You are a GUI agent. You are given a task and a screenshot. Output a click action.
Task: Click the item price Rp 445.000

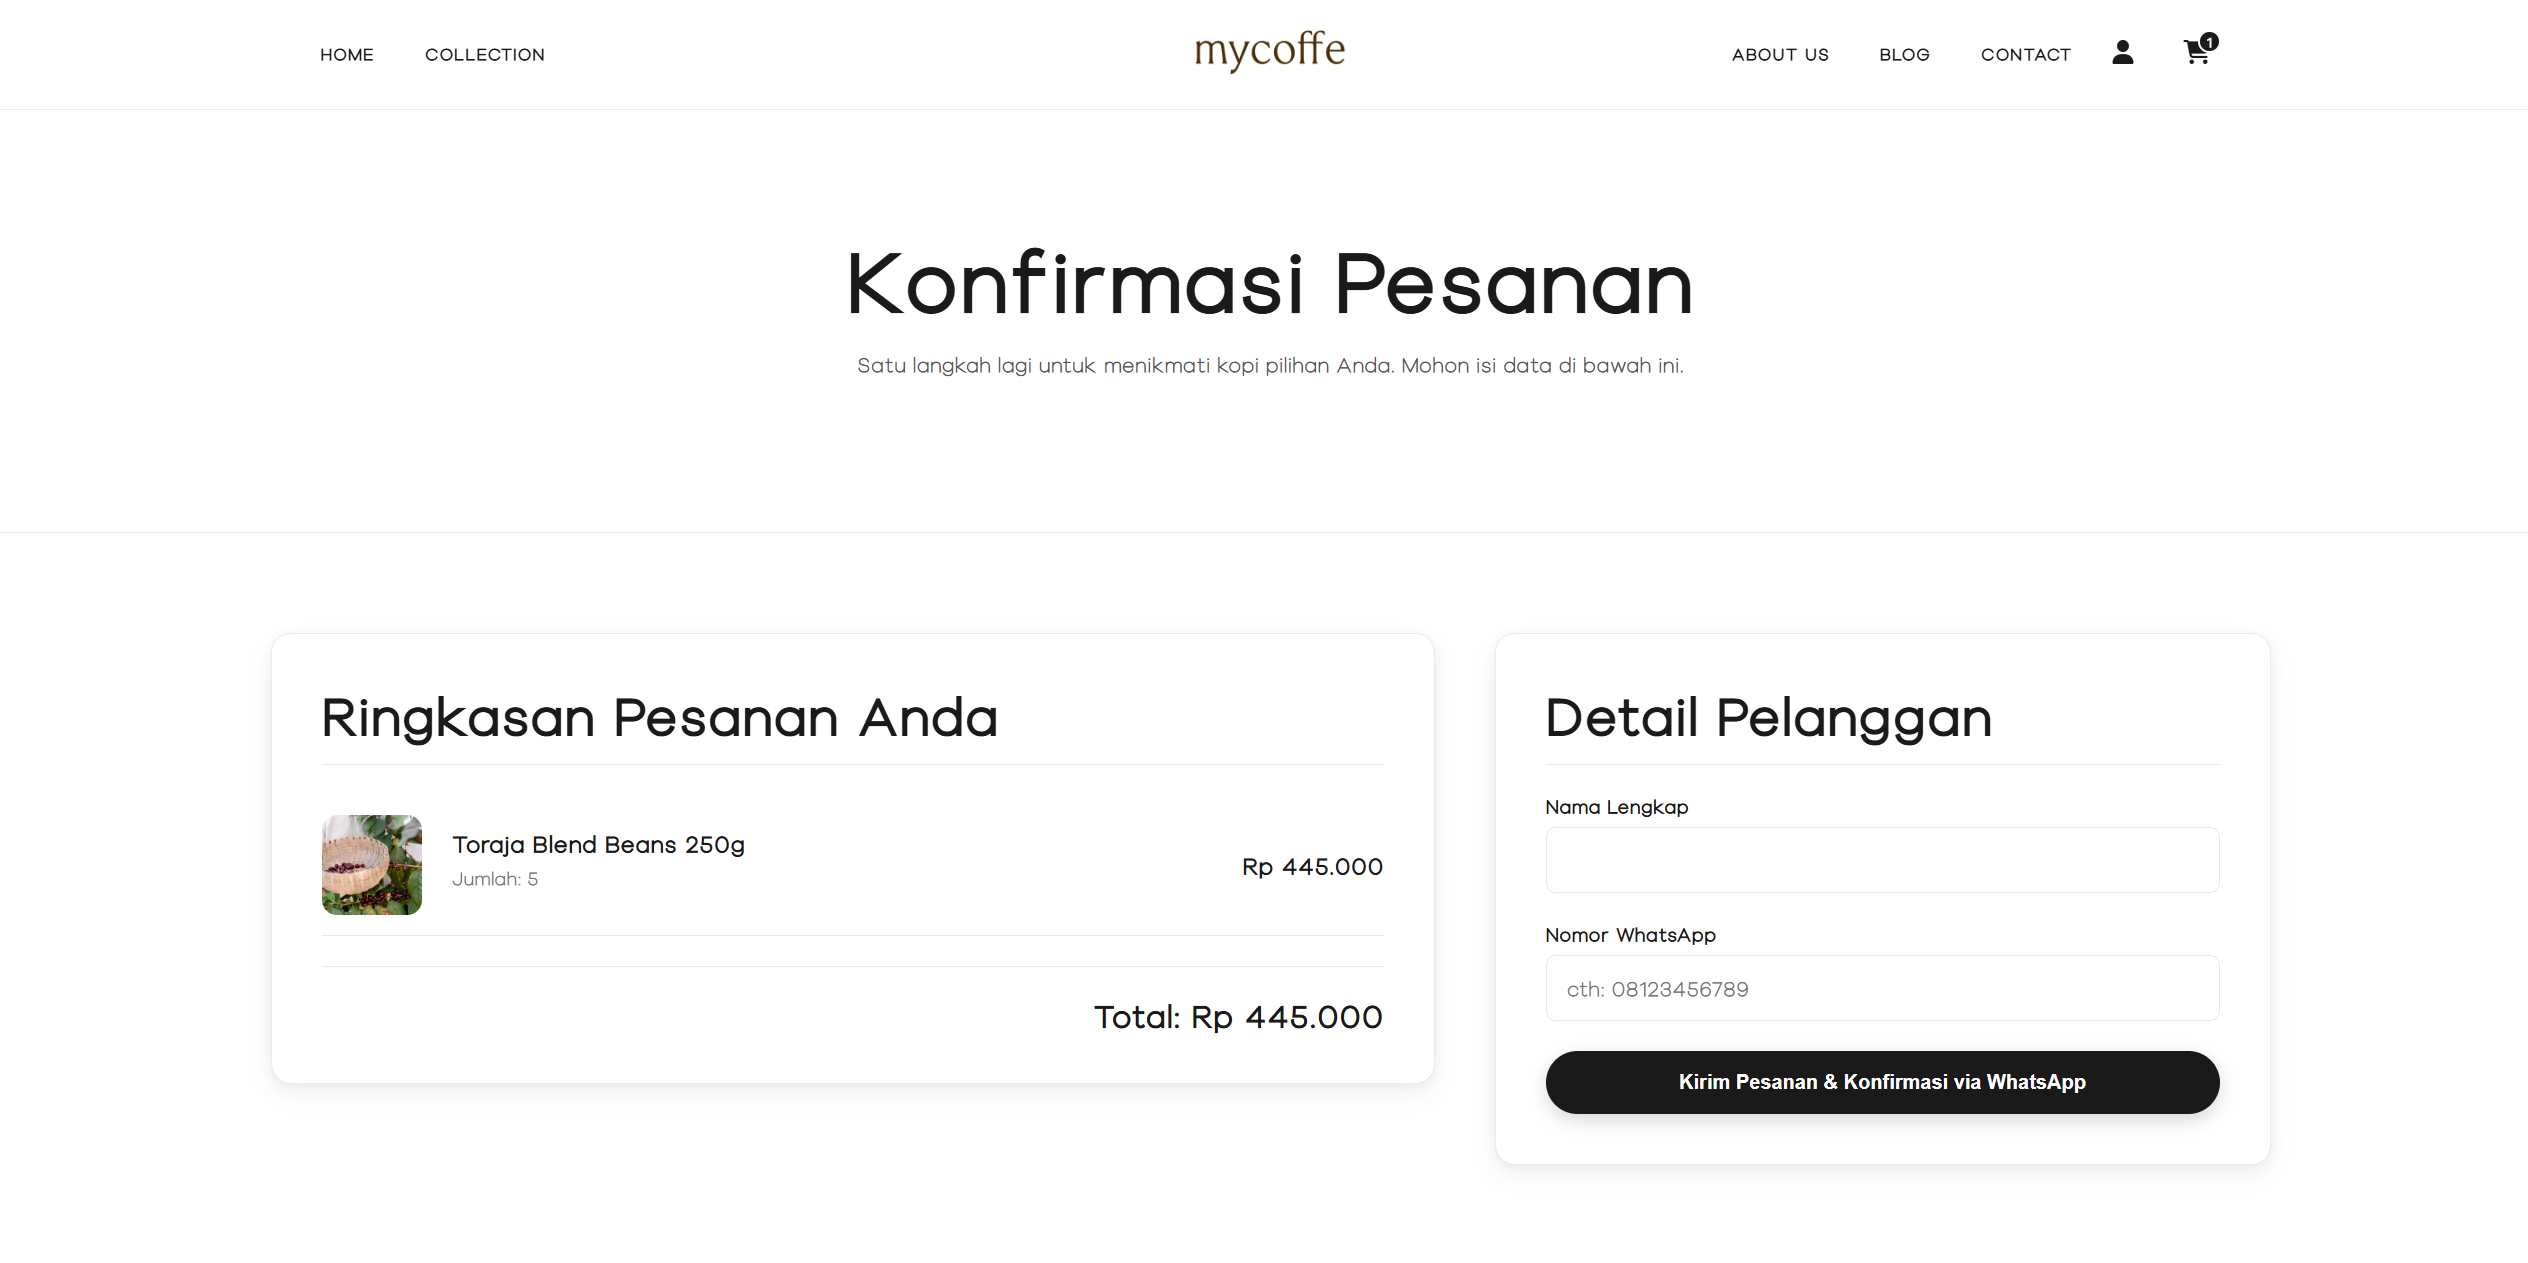[1312, 867]
